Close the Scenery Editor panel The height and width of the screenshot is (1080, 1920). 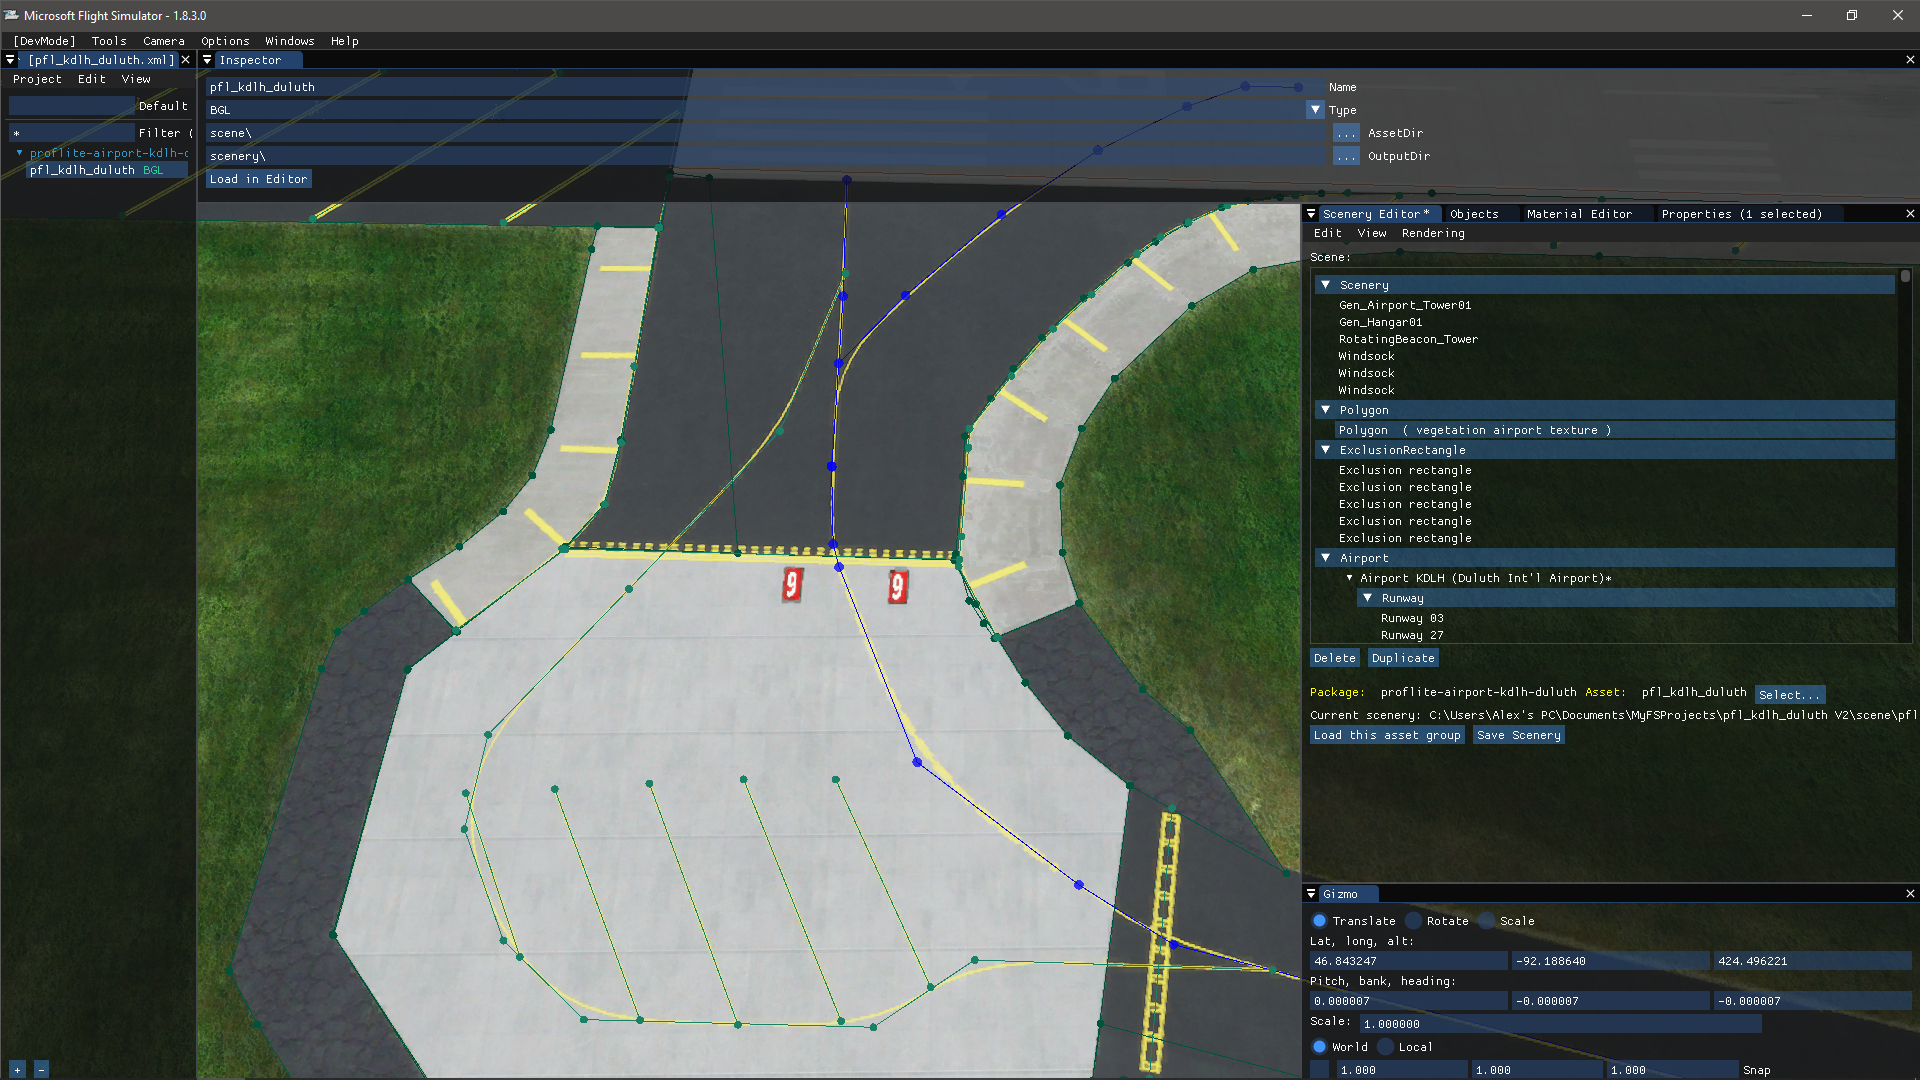pyautogui.click(x=1910, y=214)
